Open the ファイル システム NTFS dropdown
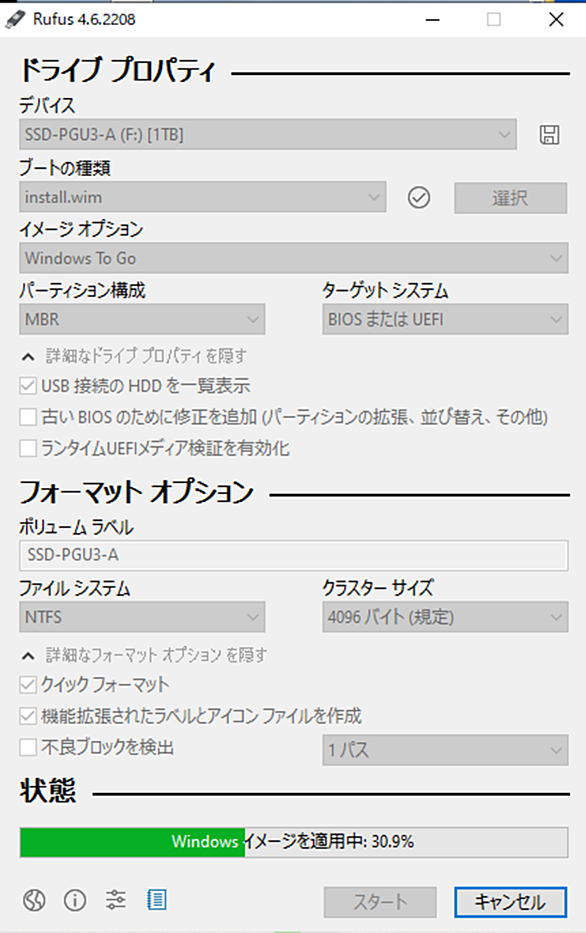The height and width of the screenshot is (933, 586). pyautogui.click(x=142, y=617)
